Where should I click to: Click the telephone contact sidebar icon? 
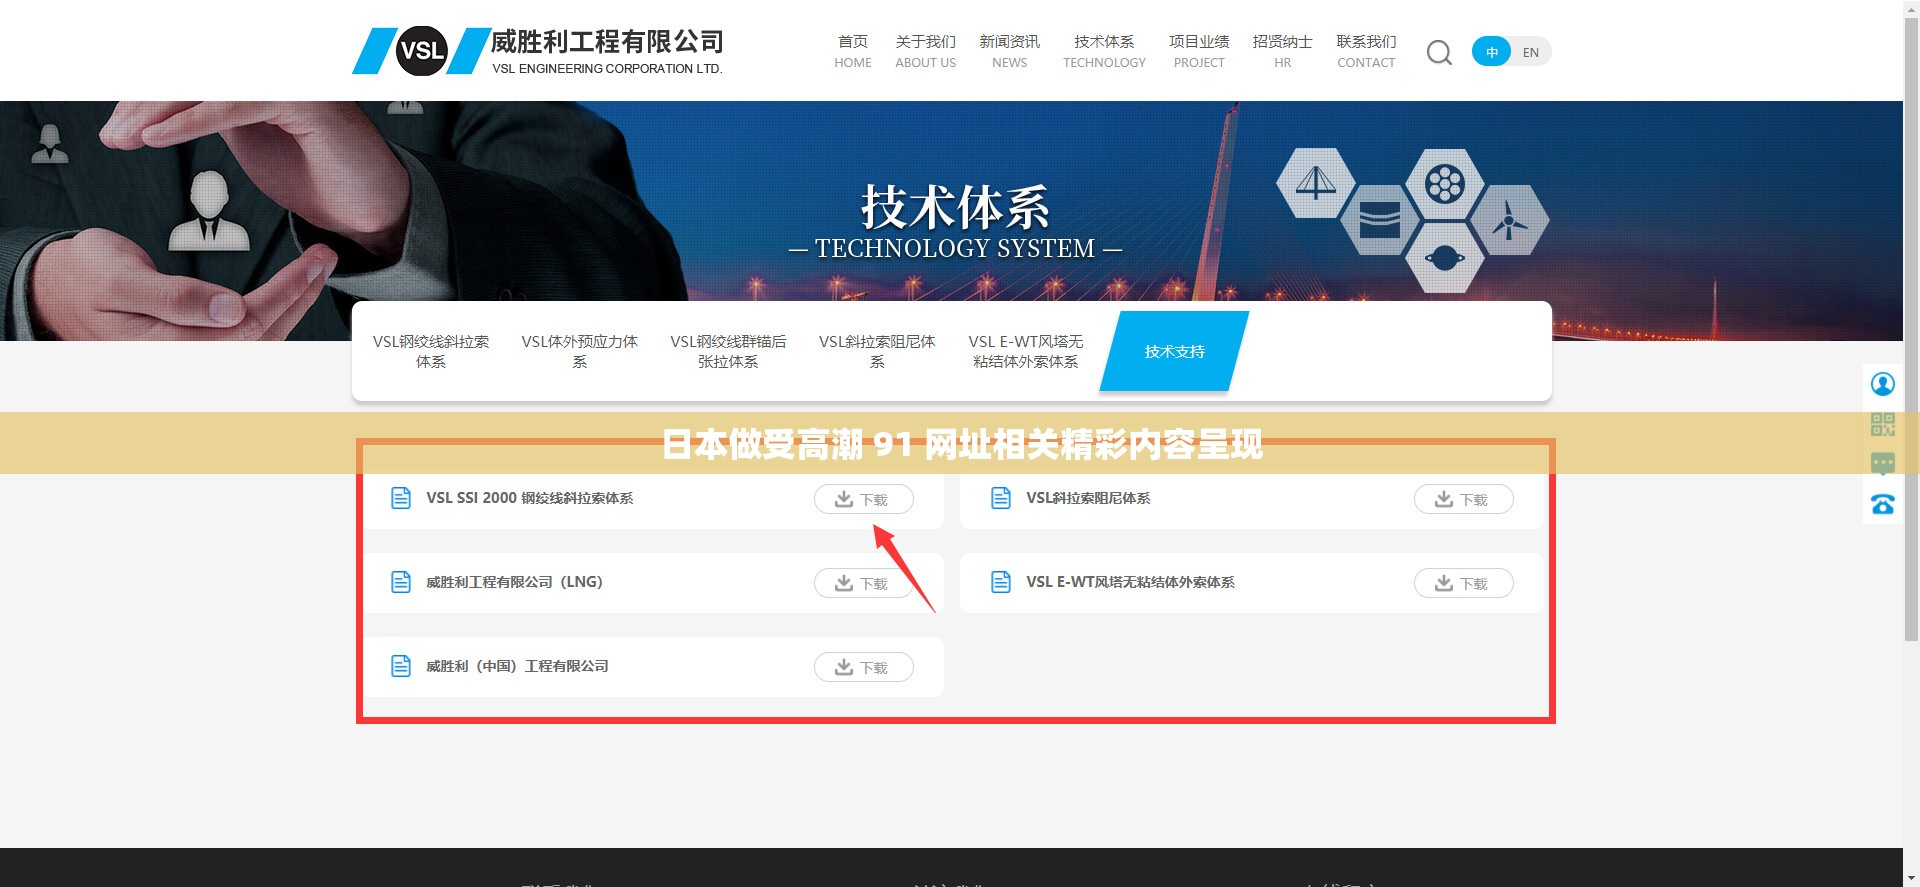pyautogui.click(x=1882, y=505)
